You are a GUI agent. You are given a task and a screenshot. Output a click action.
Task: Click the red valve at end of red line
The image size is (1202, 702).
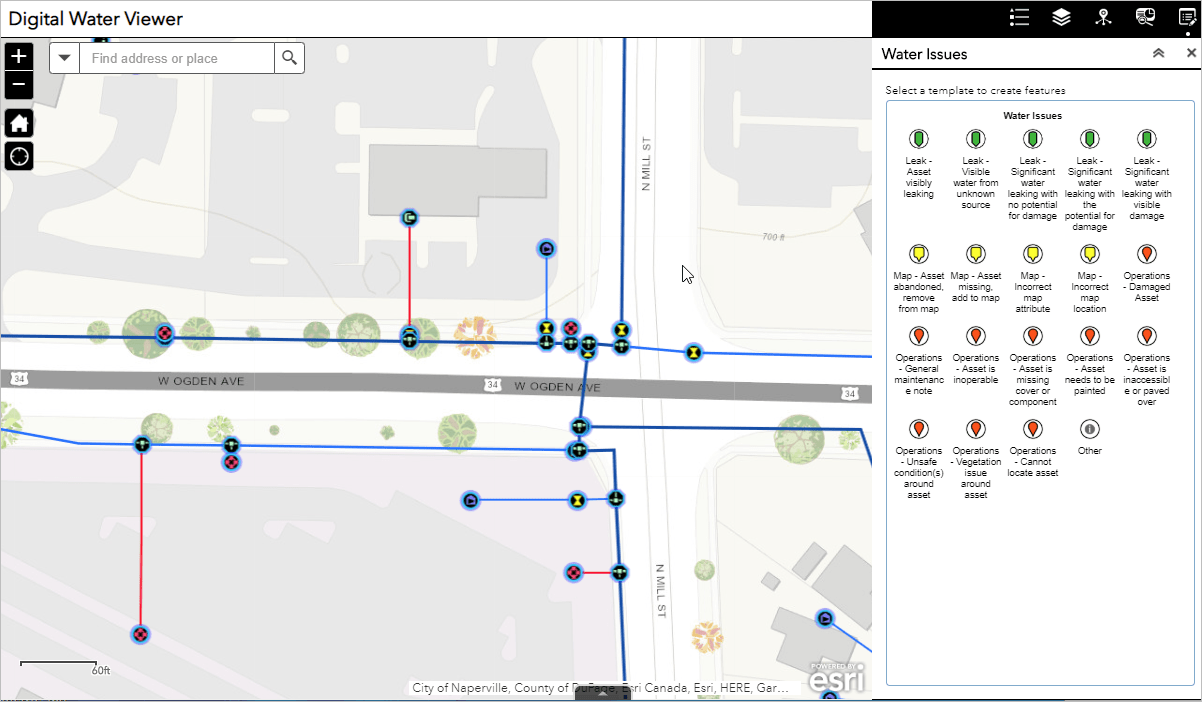[140, 634]
